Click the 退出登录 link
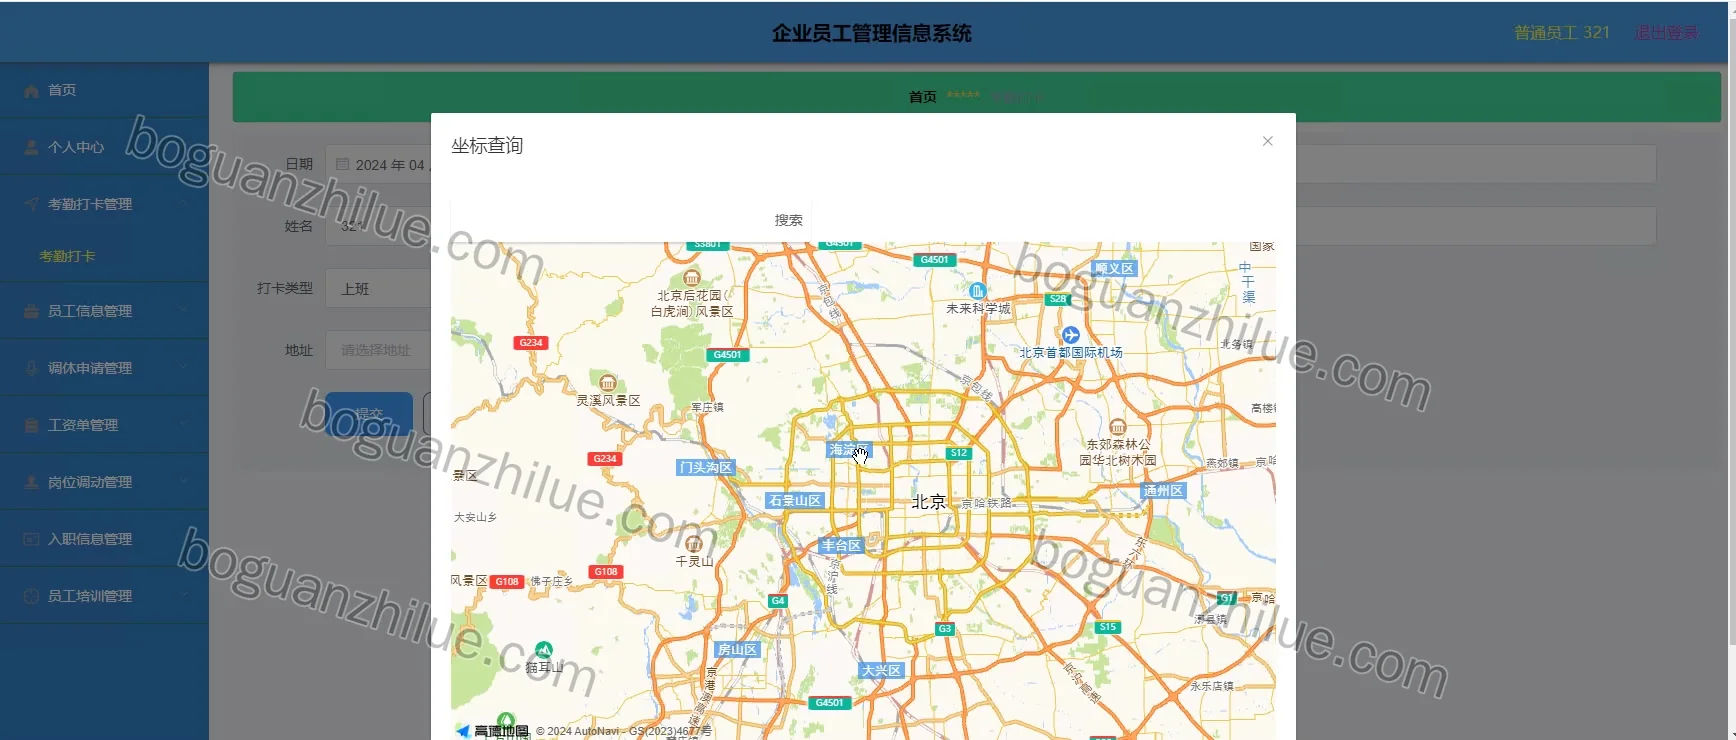The image size is (1736, 740). pyautogui.click(x=1666, y=33)
